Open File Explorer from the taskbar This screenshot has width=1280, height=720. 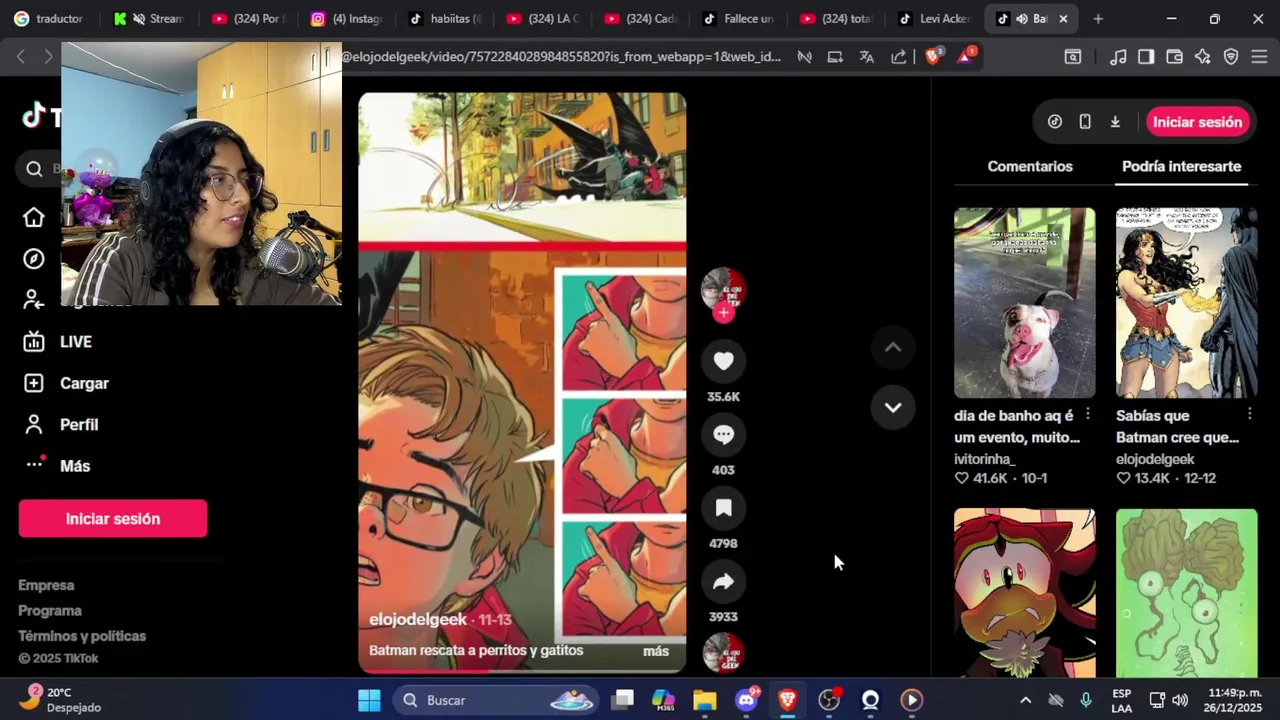click(x=705, y=700)
